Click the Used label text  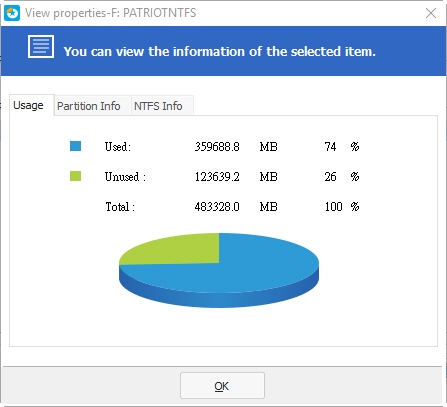(118, 147)
